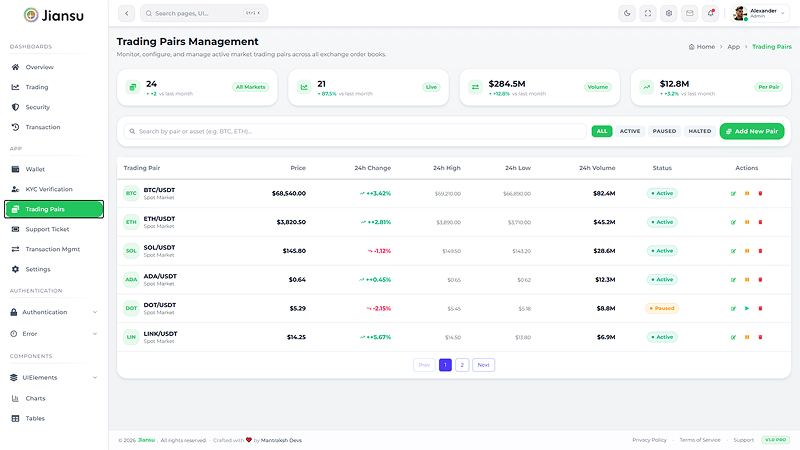This screenshot has height=450, width=800.
Task: Expand the Authentication sidebar menu
Action: 54,312
